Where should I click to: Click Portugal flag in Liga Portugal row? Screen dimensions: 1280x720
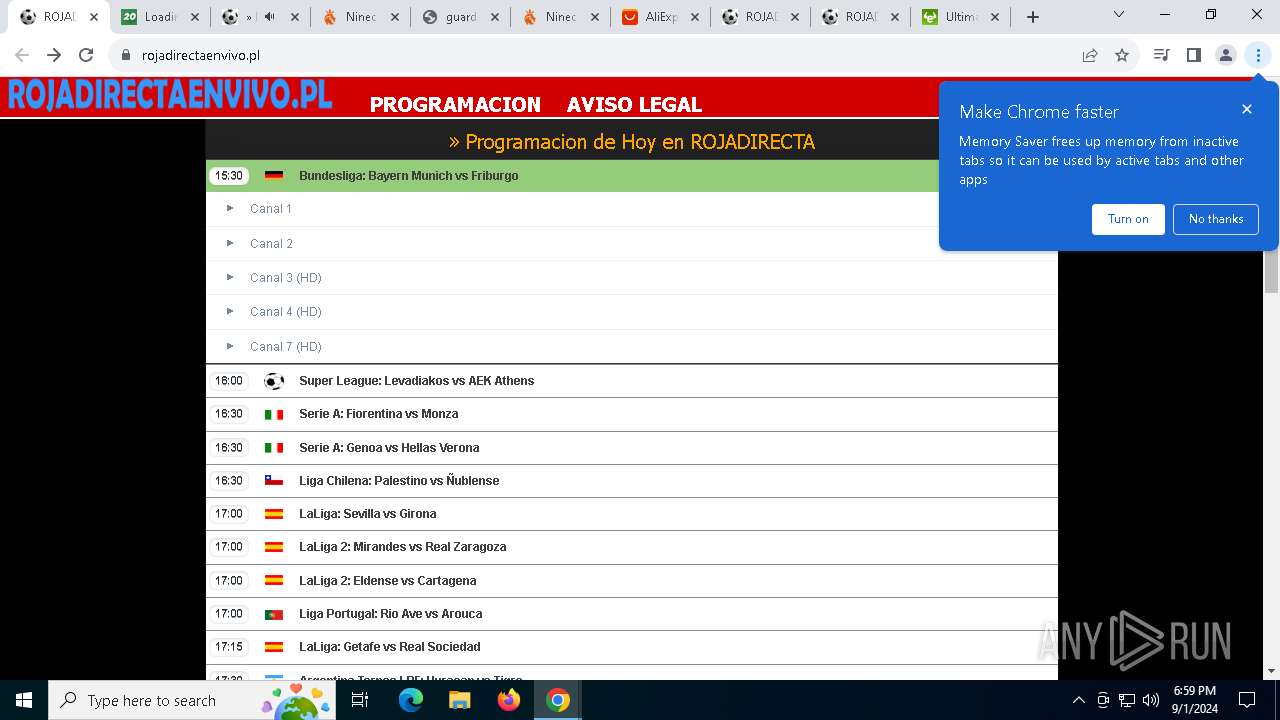tap(274, 614)
